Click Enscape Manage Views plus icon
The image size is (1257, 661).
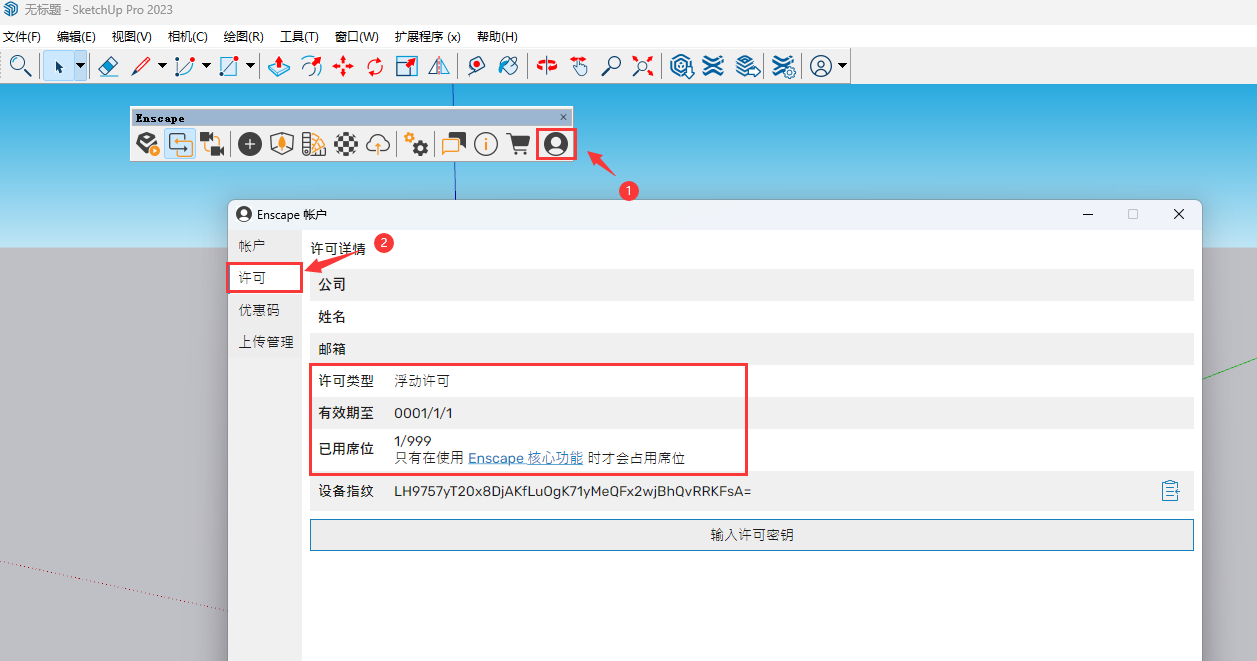coord(250,144)
